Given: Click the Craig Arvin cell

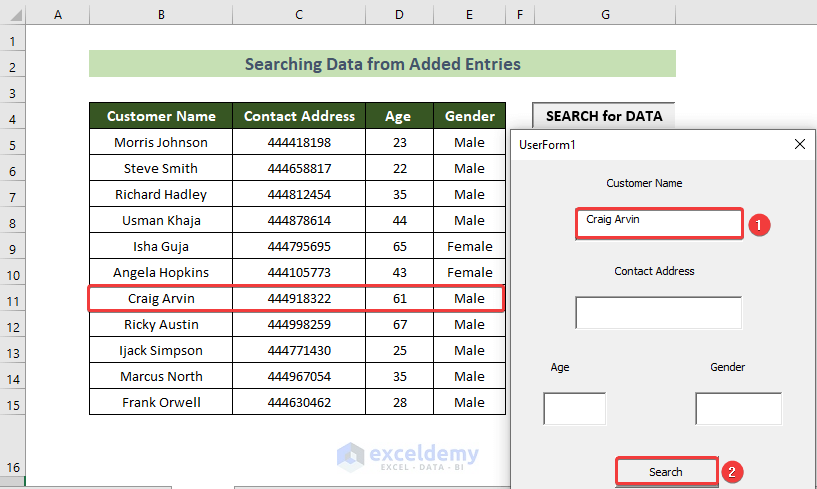Looking at the screenshot, I should click(x=161, y=298).
